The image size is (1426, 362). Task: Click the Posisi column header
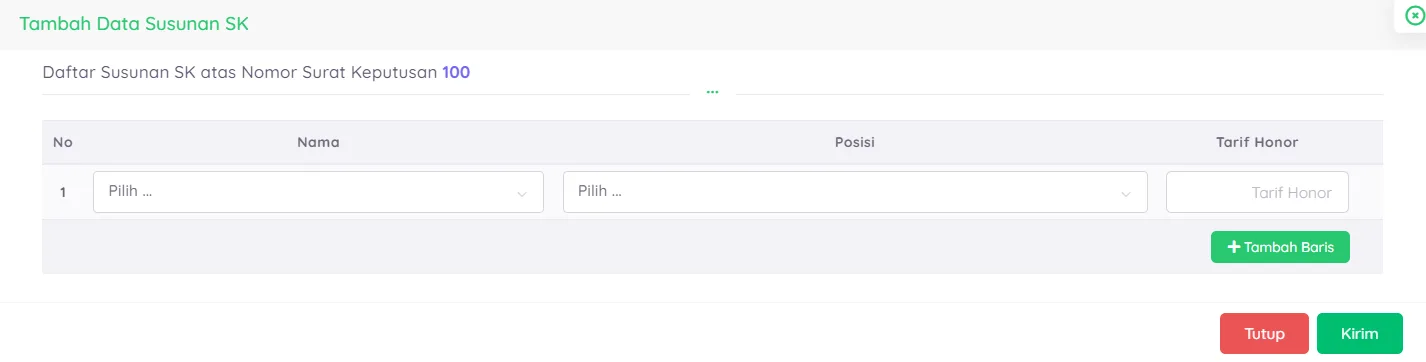pyautogui.click(x=855, y=142)
